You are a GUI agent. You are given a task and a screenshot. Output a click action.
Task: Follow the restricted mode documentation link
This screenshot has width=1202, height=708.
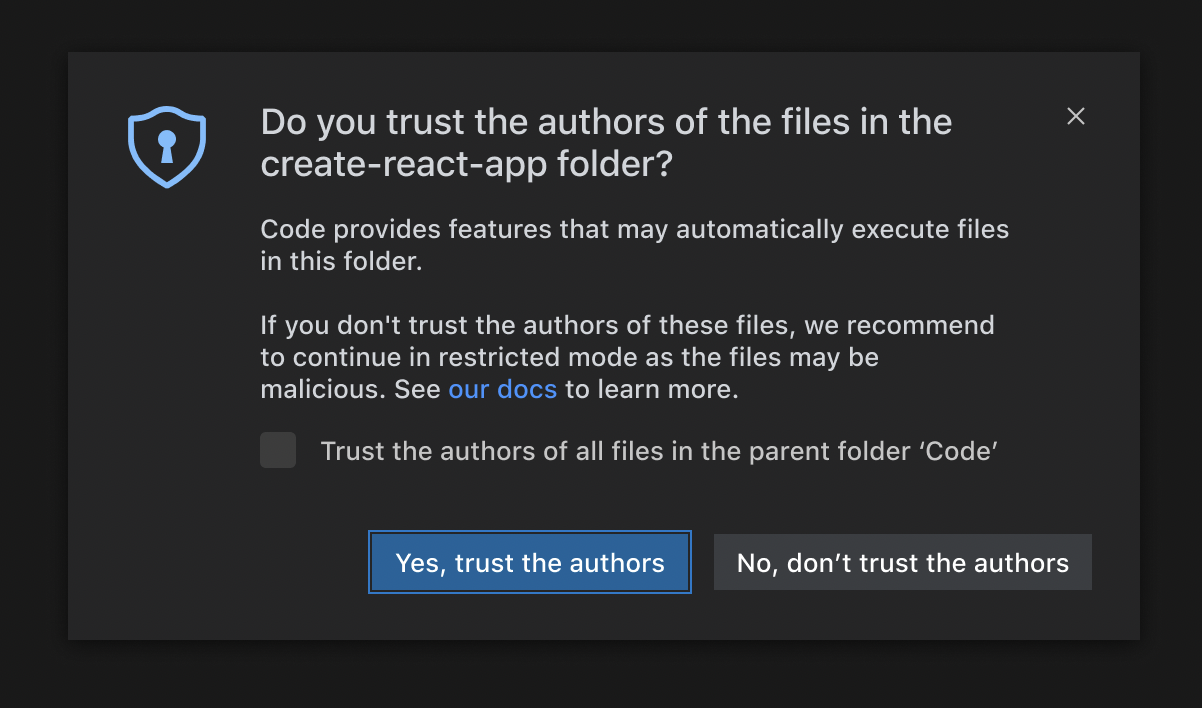point(503,389)
